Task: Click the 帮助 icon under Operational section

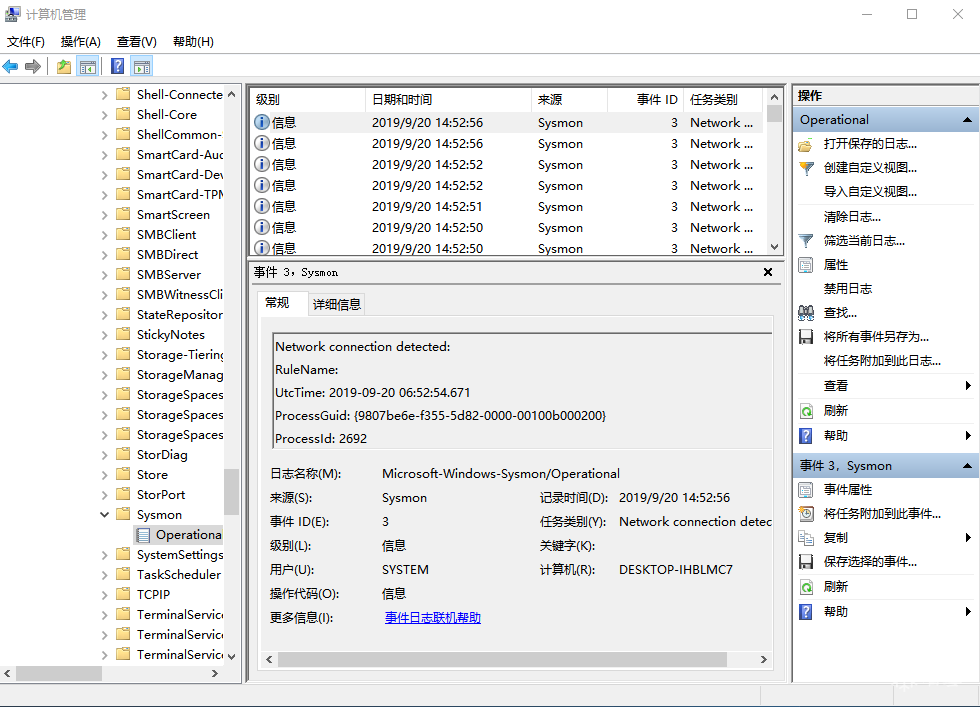Action: [x=806, y=436]
